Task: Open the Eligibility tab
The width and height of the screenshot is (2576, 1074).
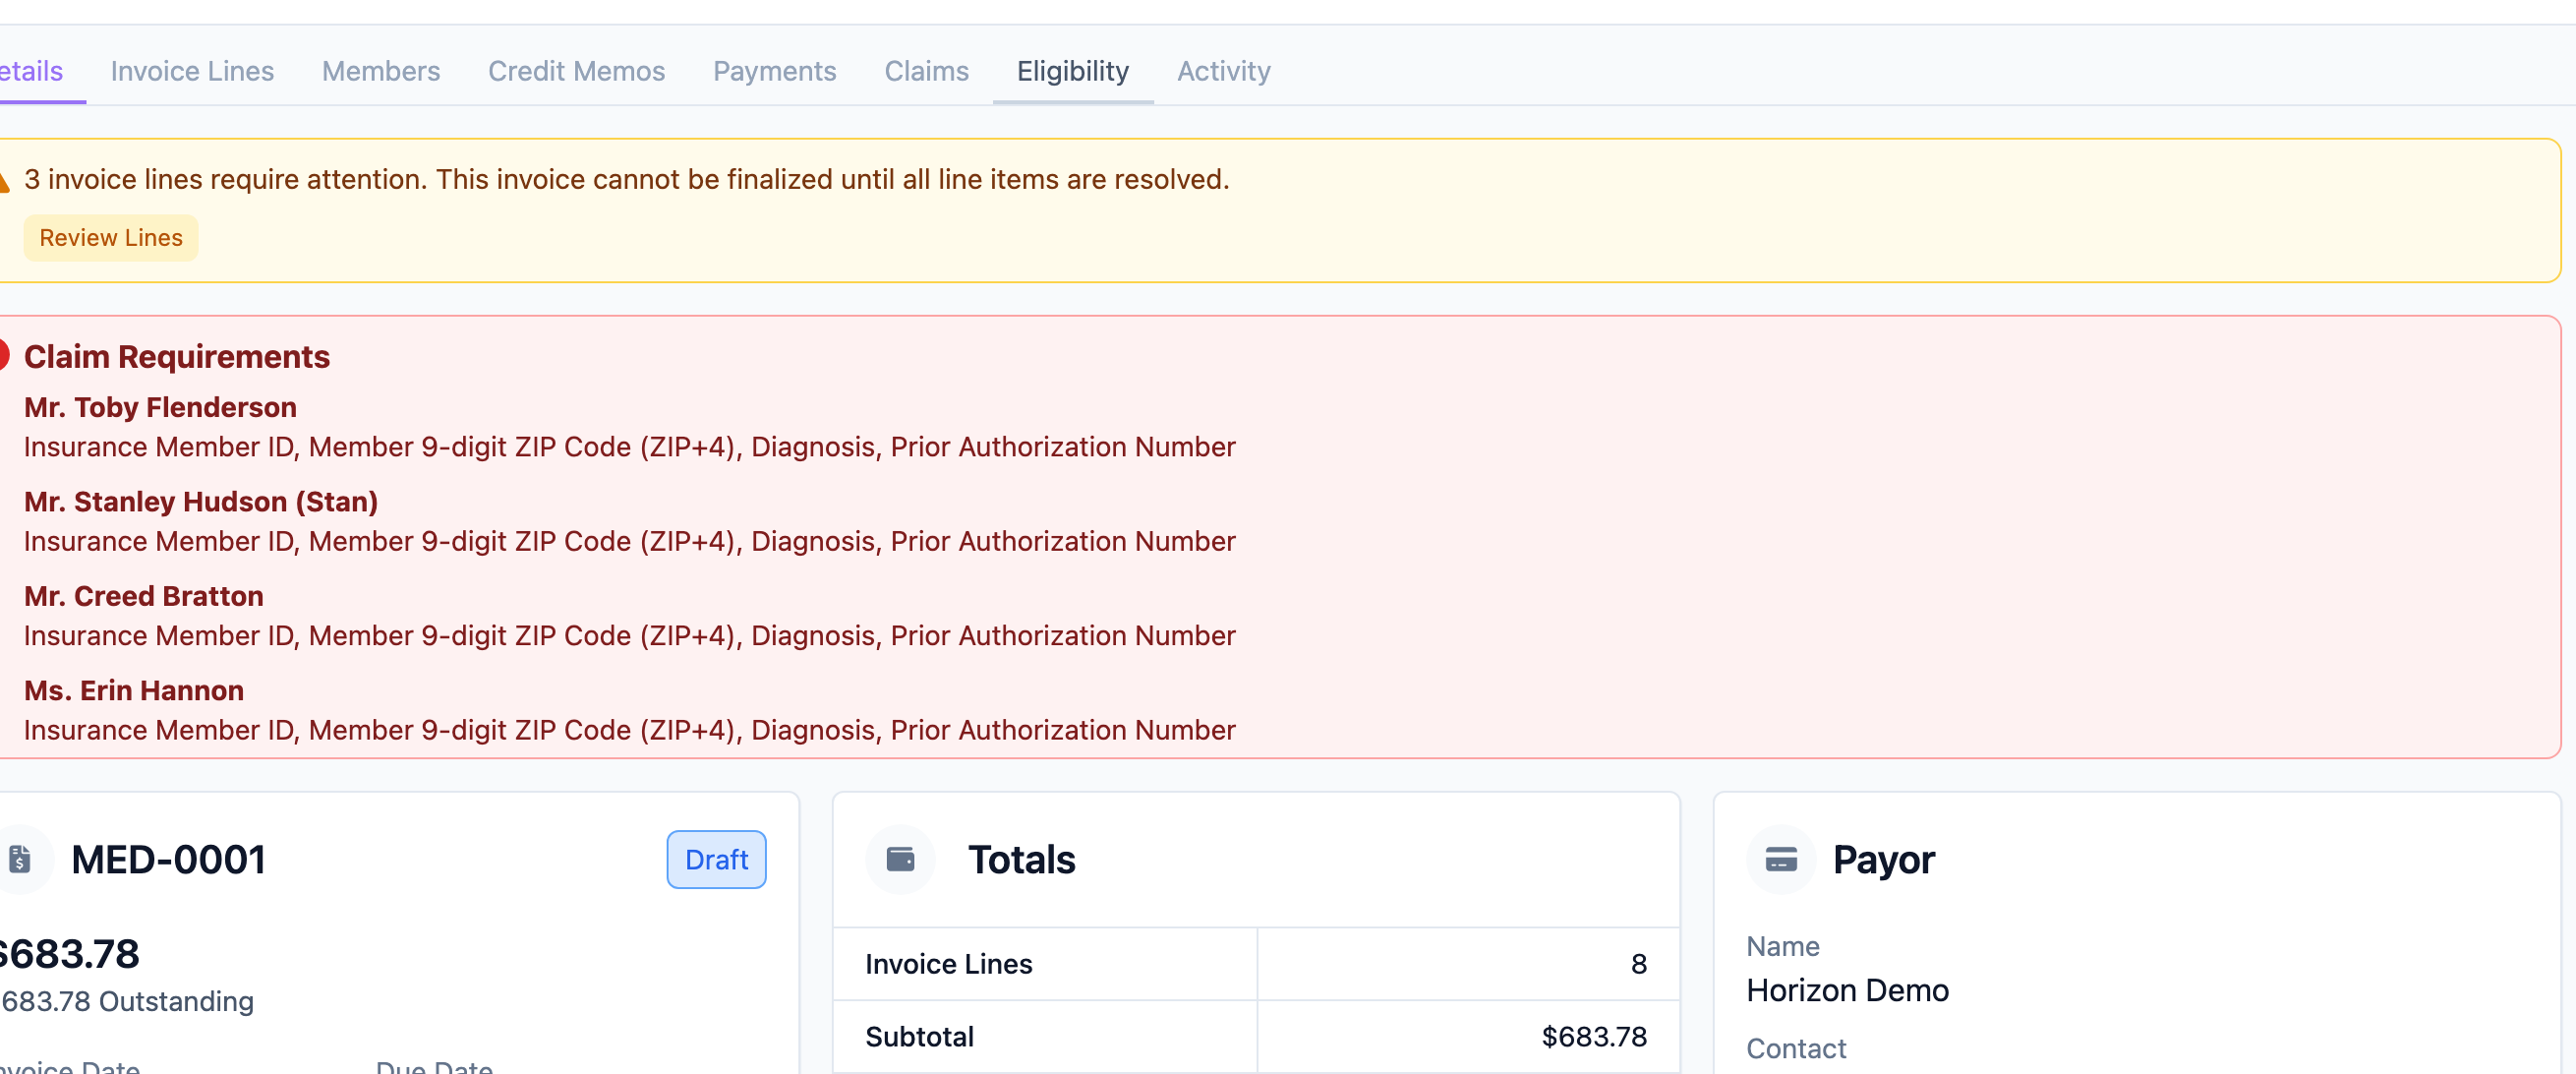Action: pos(1072,71)
